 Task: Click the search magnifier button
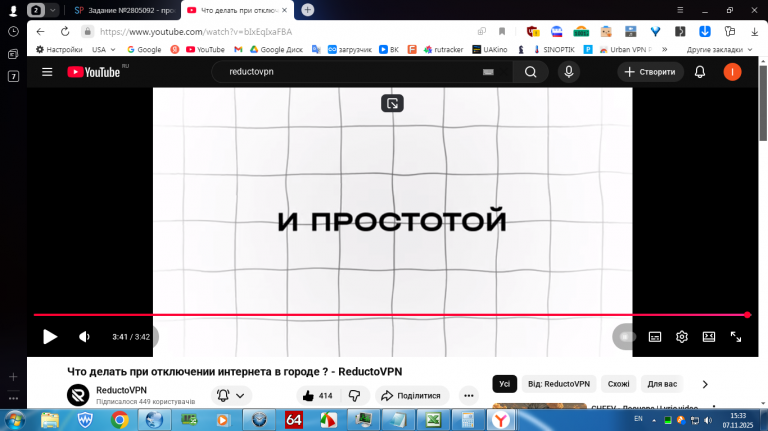click(530, 72)
